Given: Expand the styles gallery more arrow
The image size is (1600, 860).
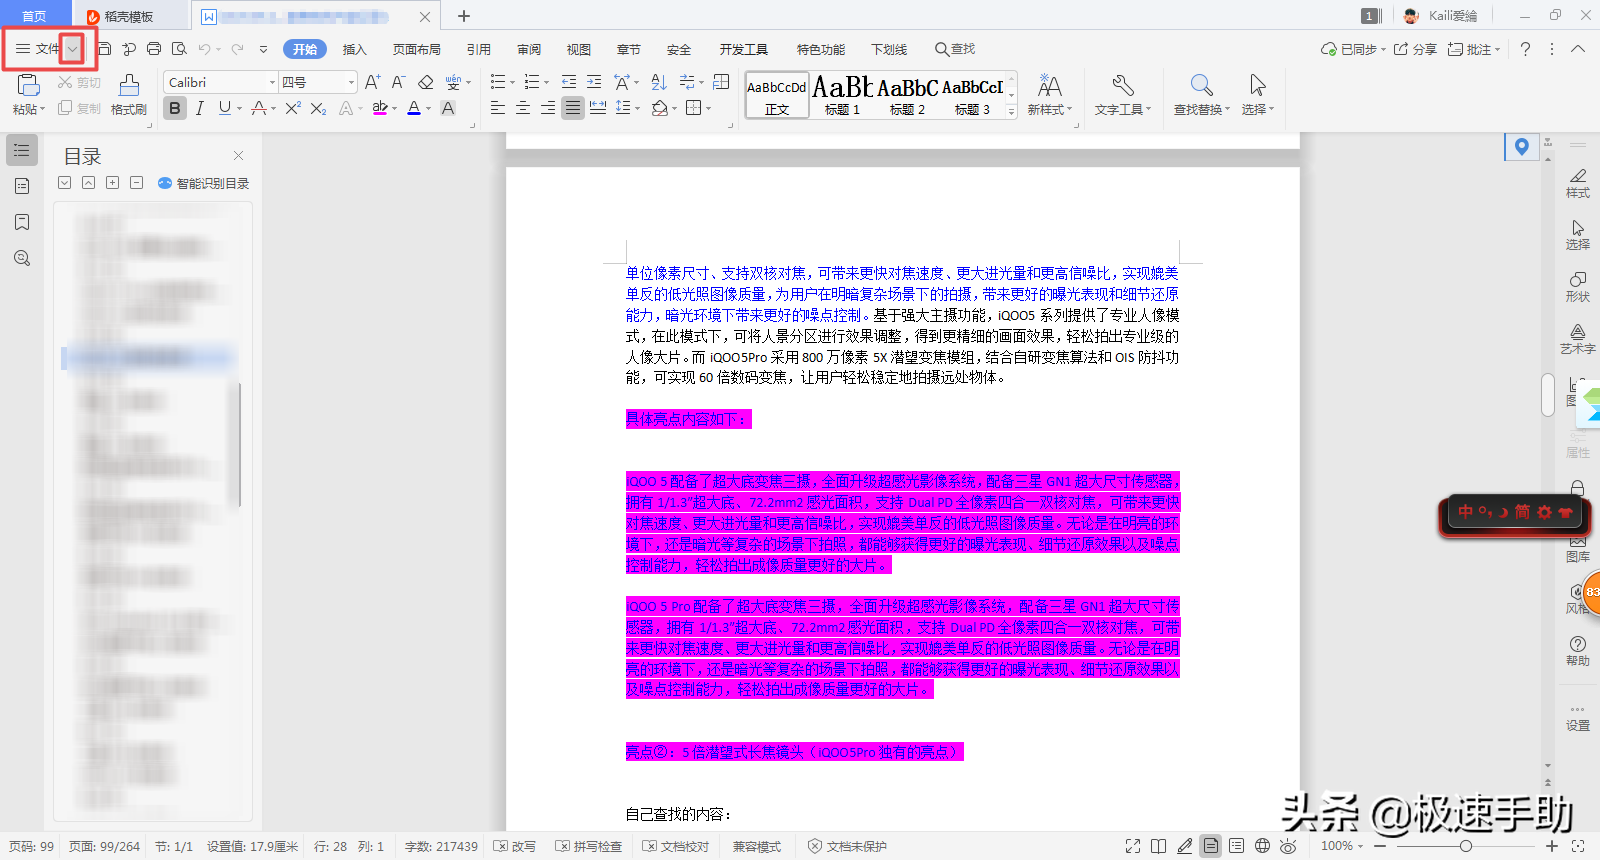Looking at the screenshot, I should point(1011,111).
